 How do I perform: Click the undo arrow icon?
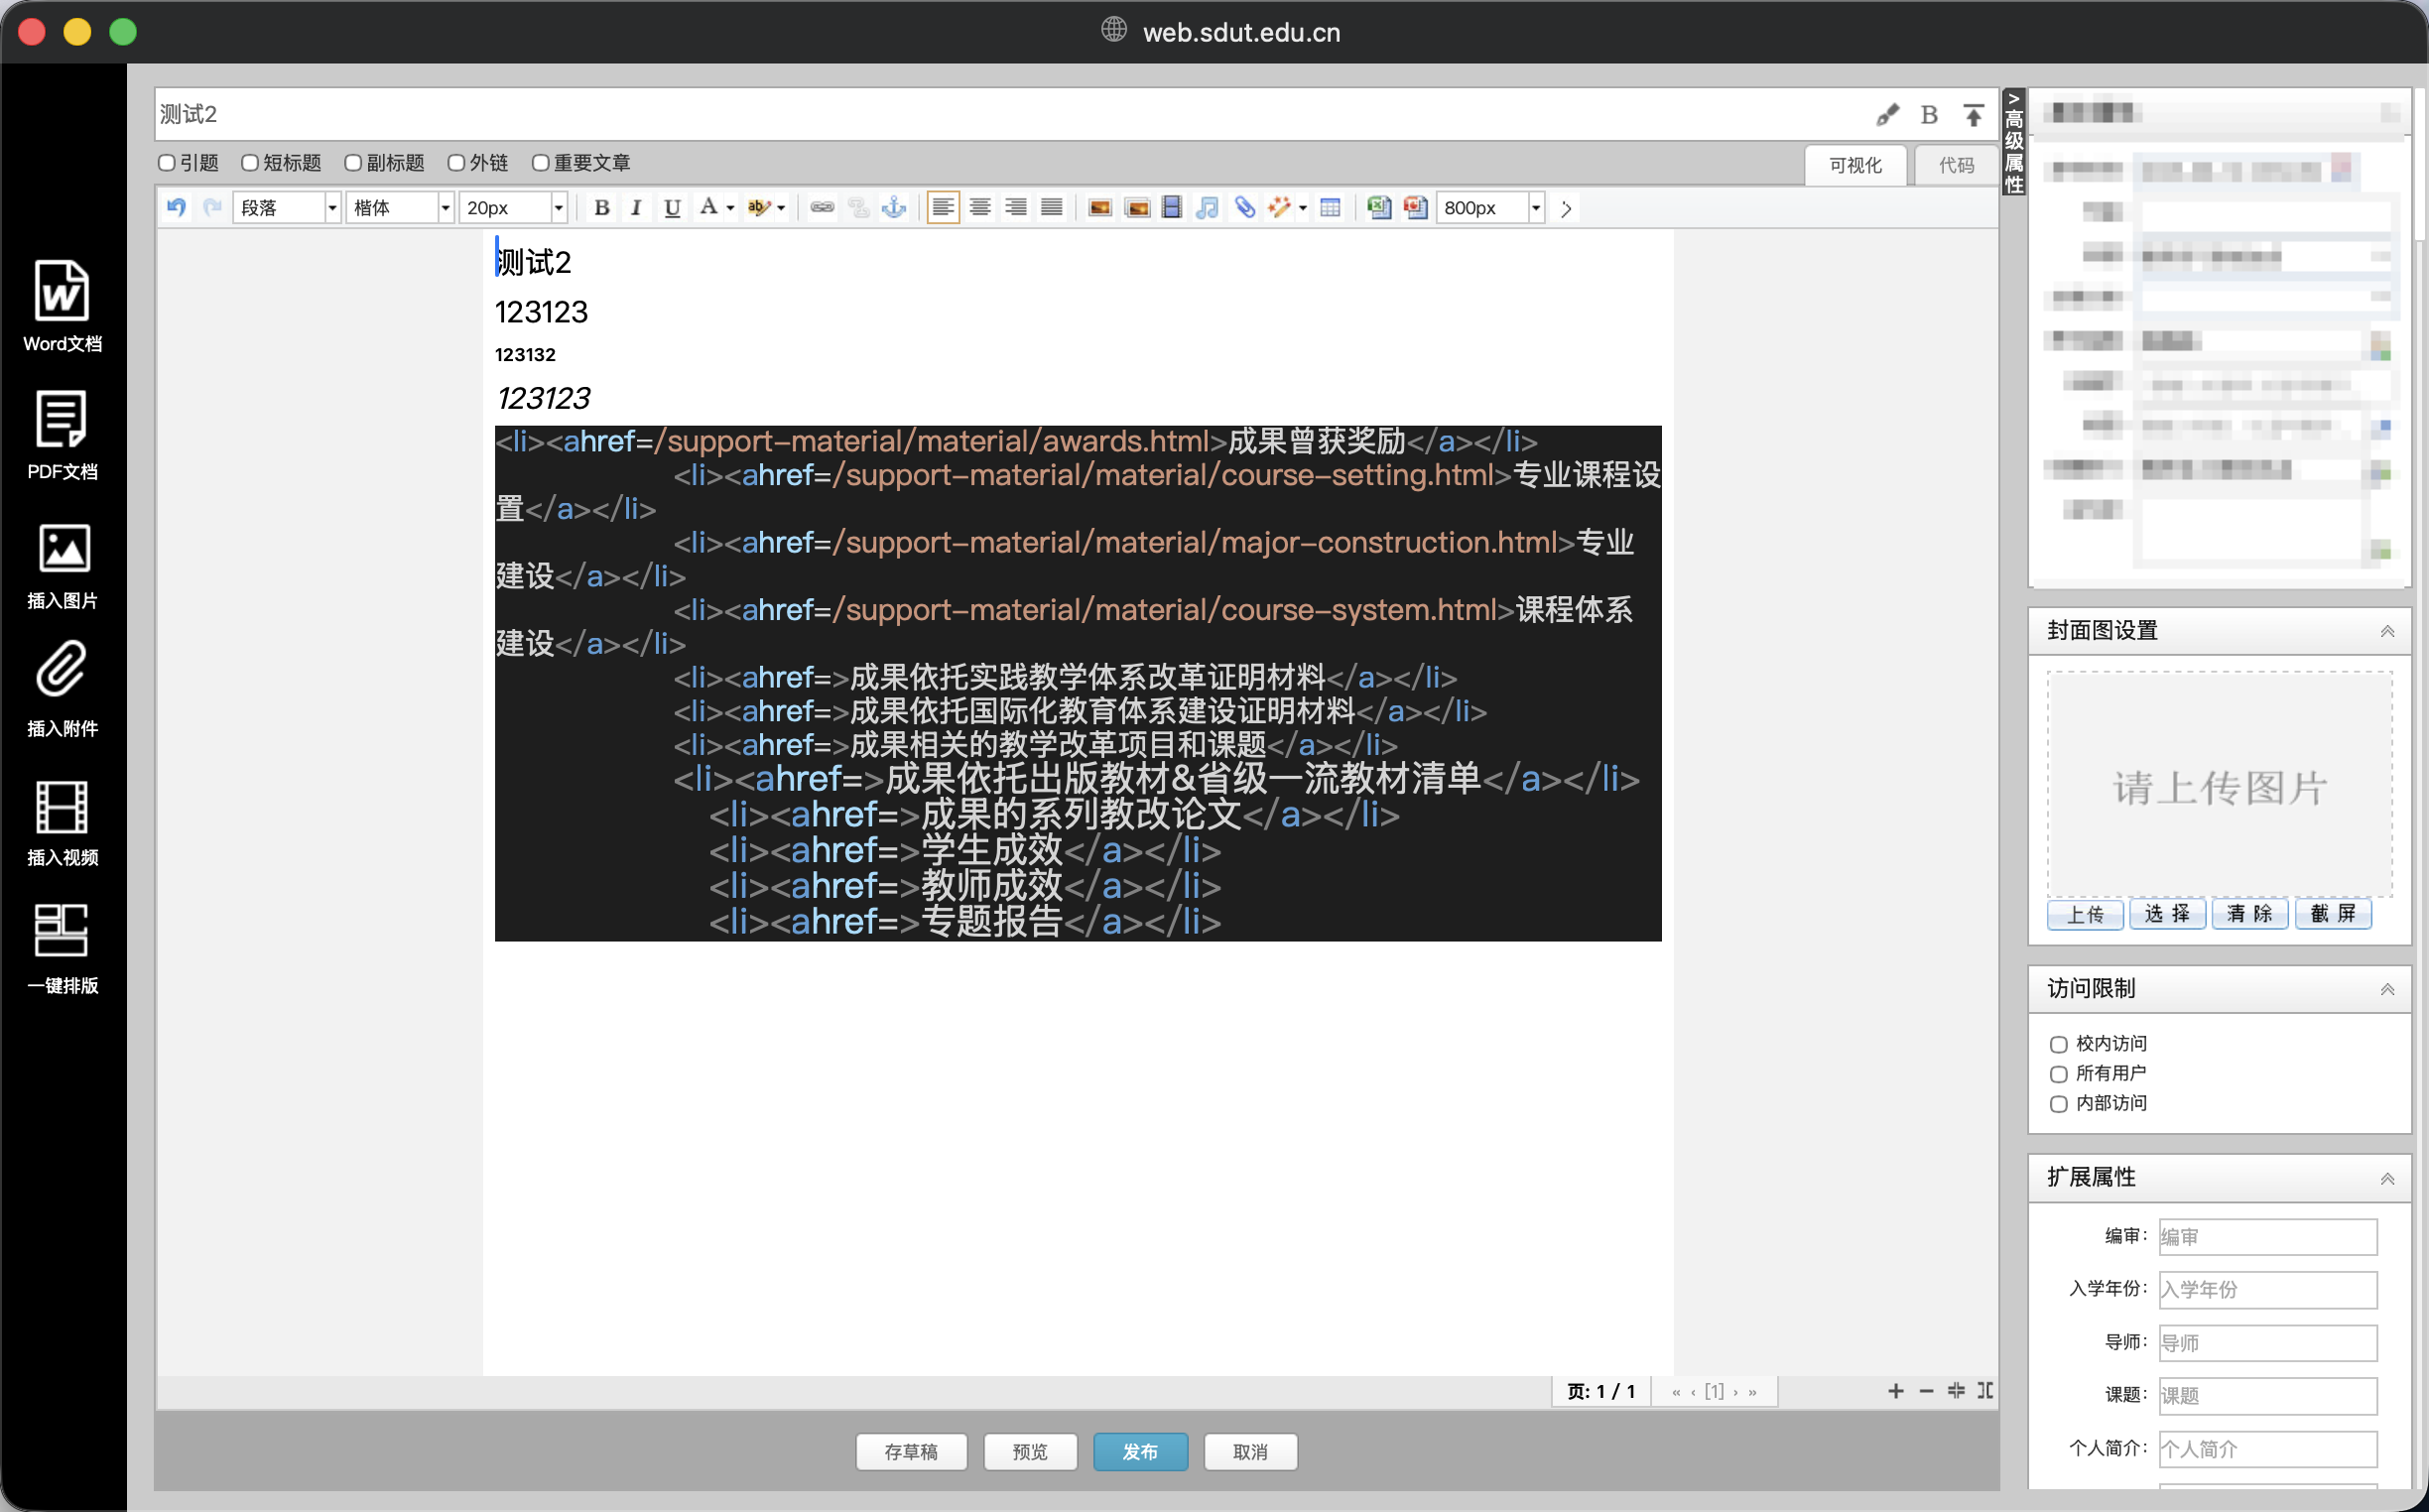[x=175, y=207]
